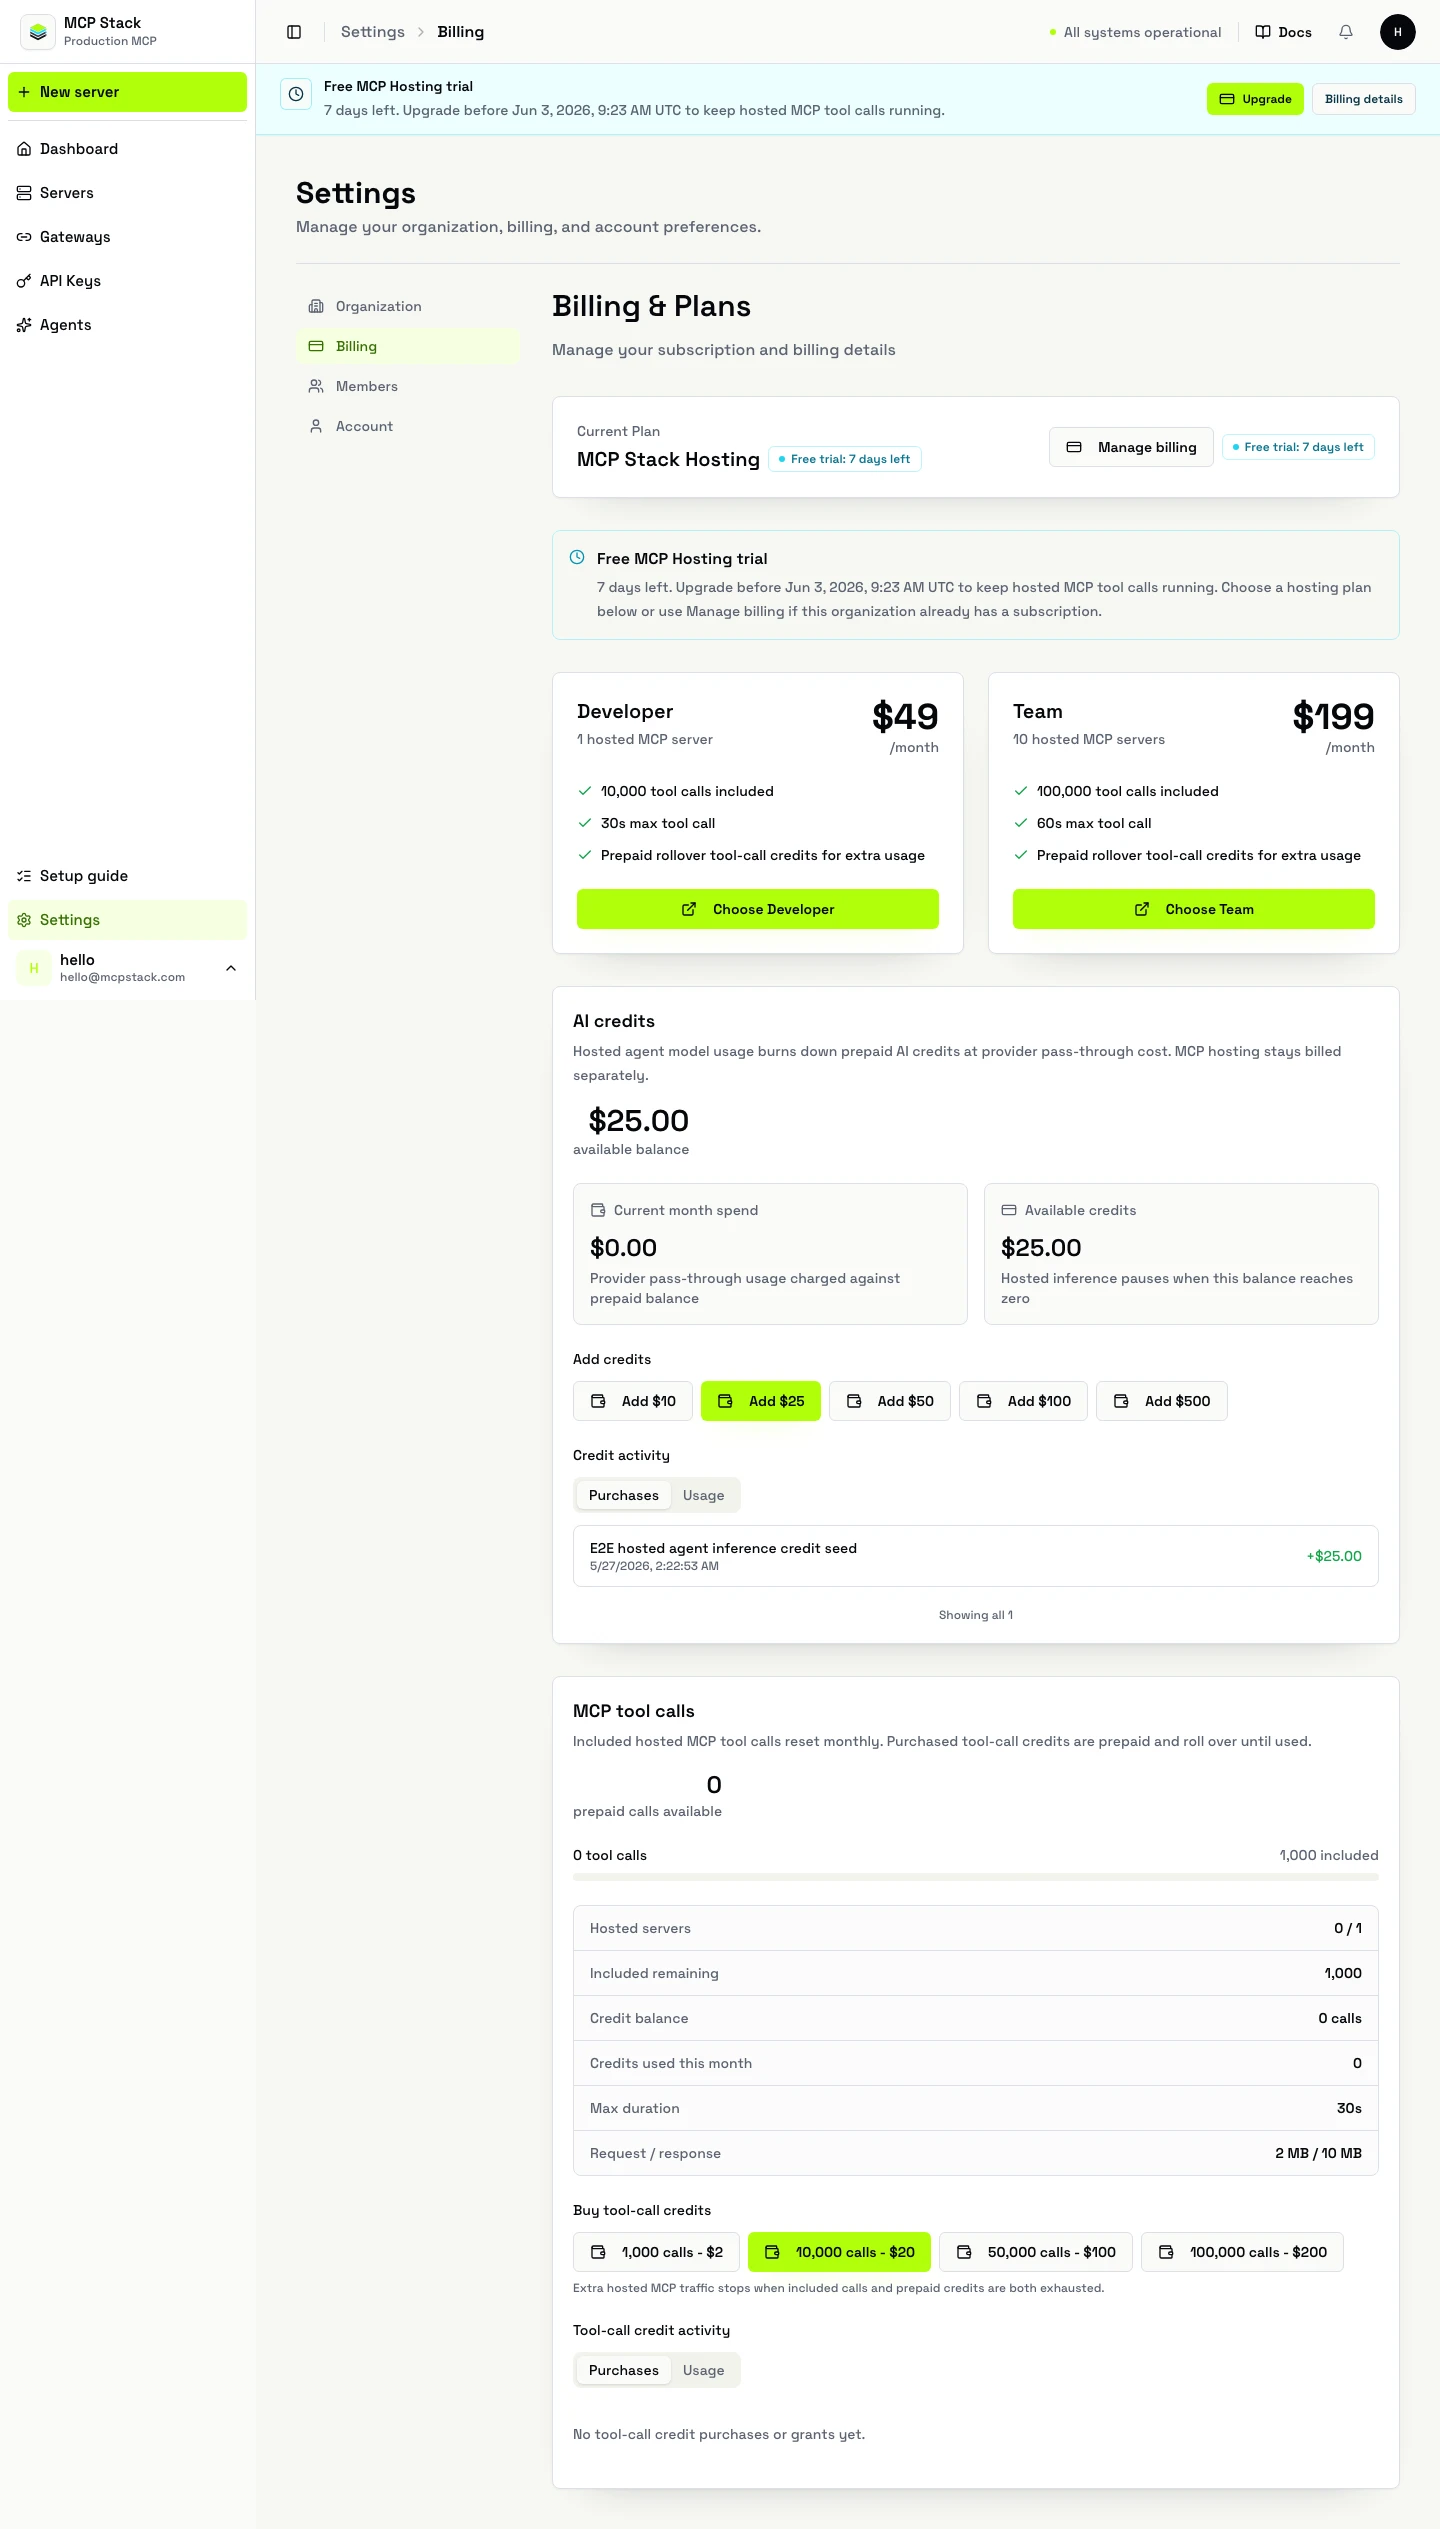Choose the Team plan
1440x2529 pixels.
(x=1193, y=909)
